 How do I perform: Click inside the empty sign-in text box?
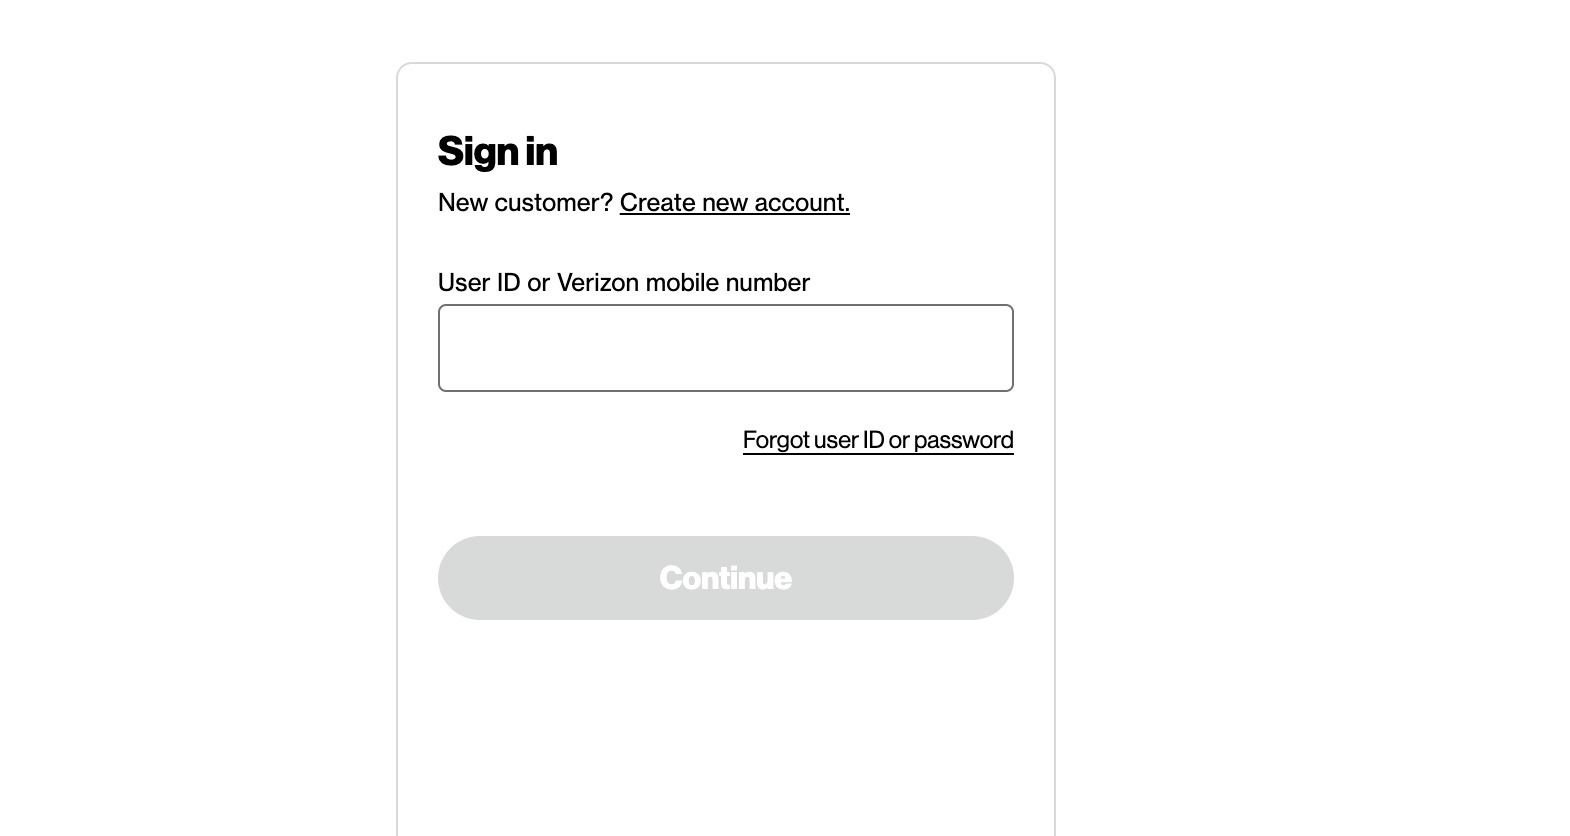(x=725, y=348)
